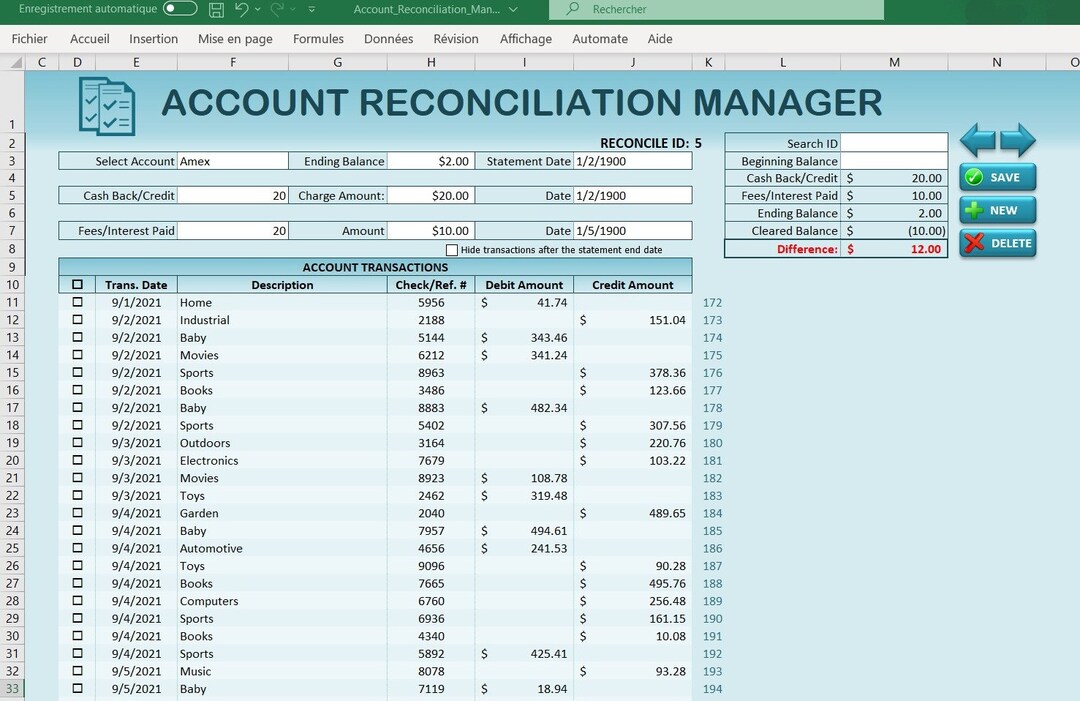Open the Automate tab
1080x701 pixels.
(x=600, y=39)
